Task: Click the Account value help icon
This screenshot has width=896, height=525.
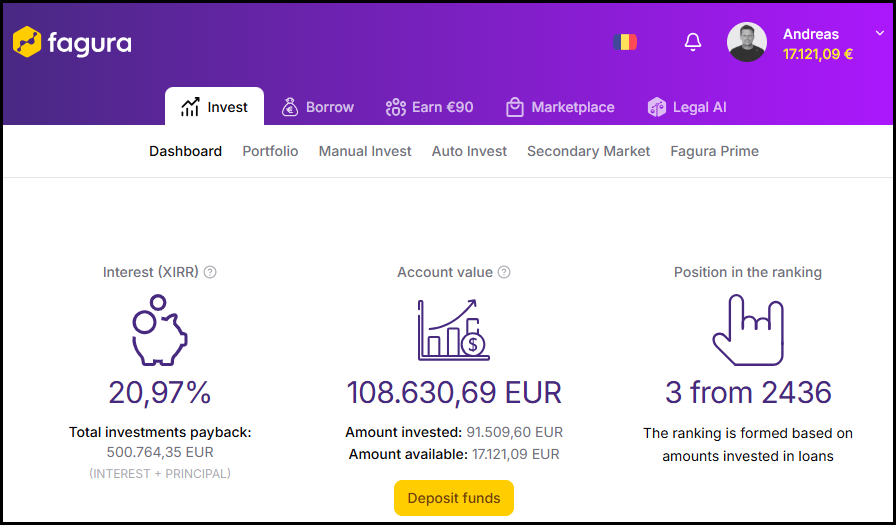Action: (x=504, y=272)
